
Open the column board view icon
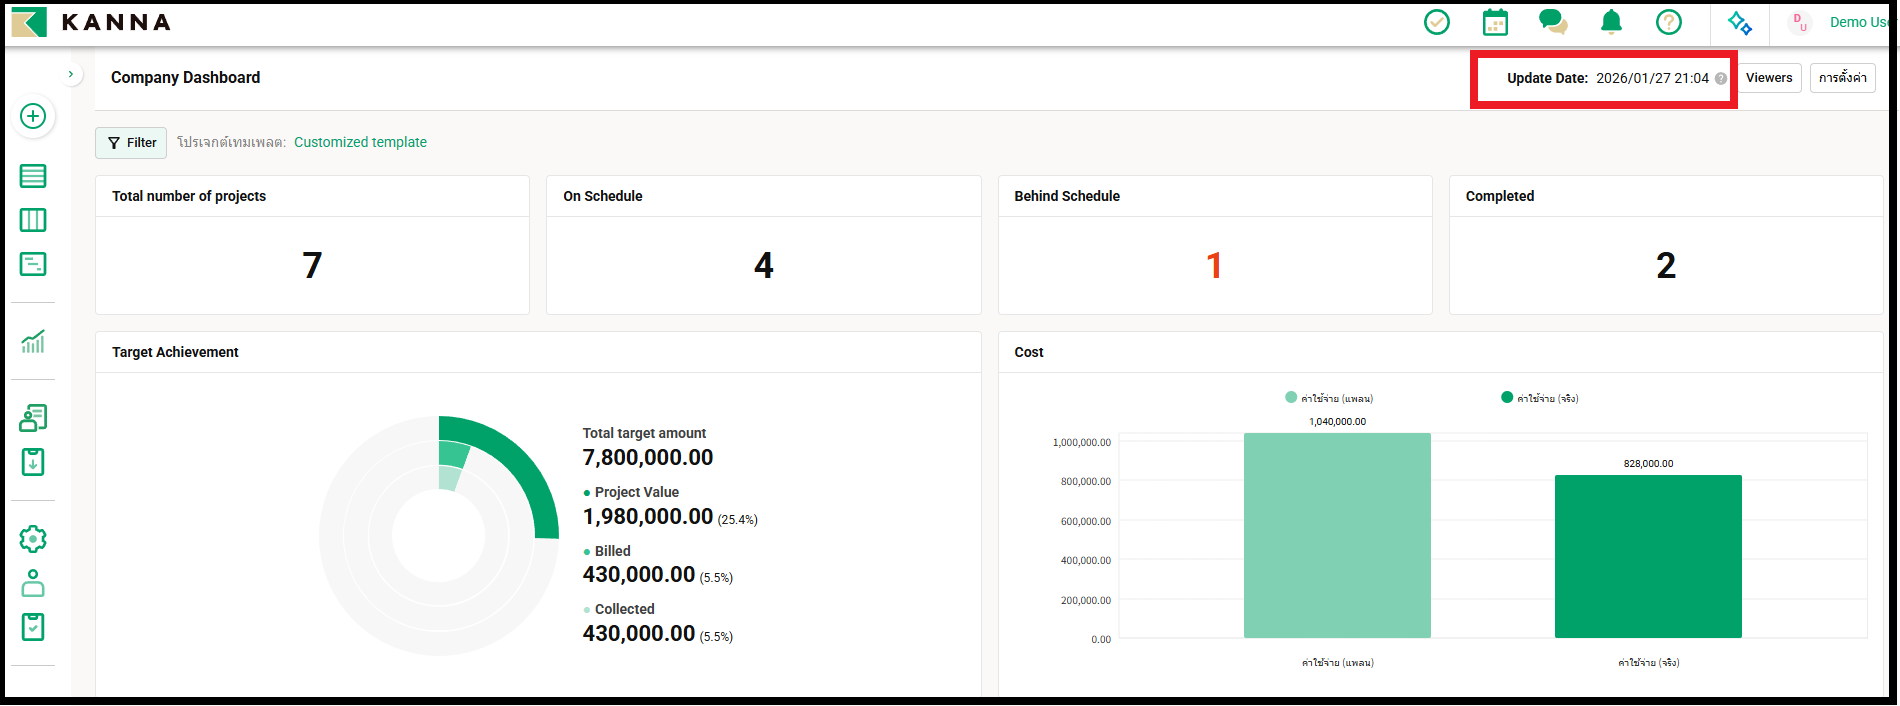pos(33,220)
